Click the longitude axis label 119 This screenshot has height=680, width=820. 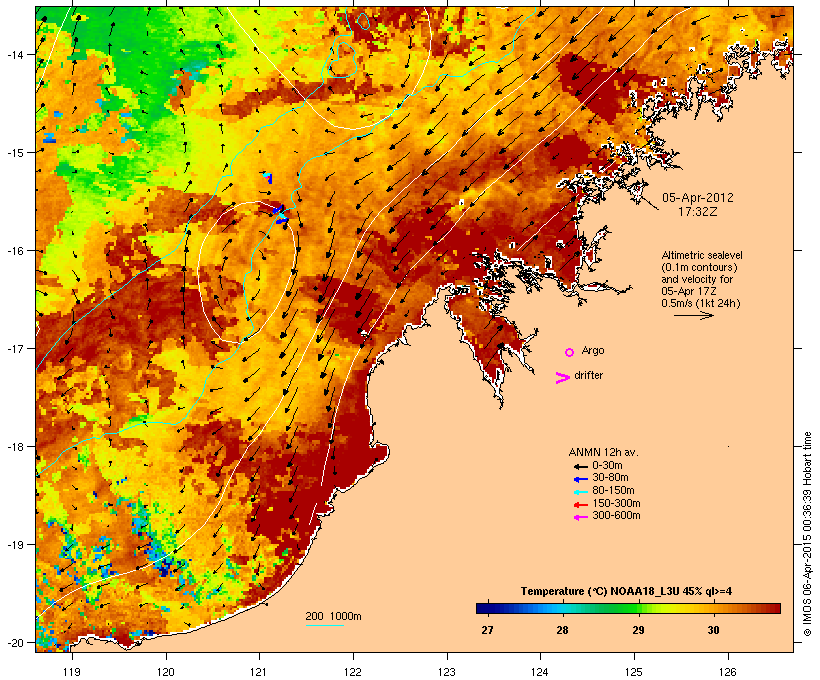72,672
